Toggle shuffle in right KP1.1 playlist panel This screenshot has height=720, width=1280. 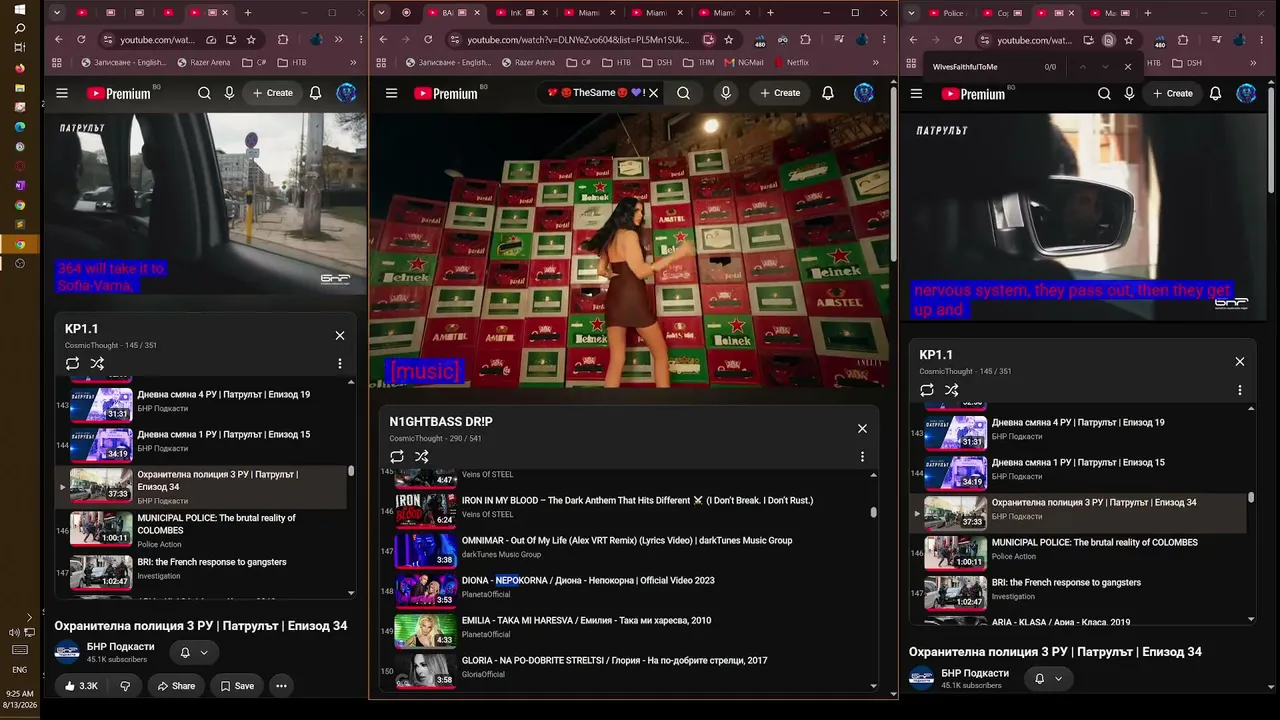click(x=952, y=390)
